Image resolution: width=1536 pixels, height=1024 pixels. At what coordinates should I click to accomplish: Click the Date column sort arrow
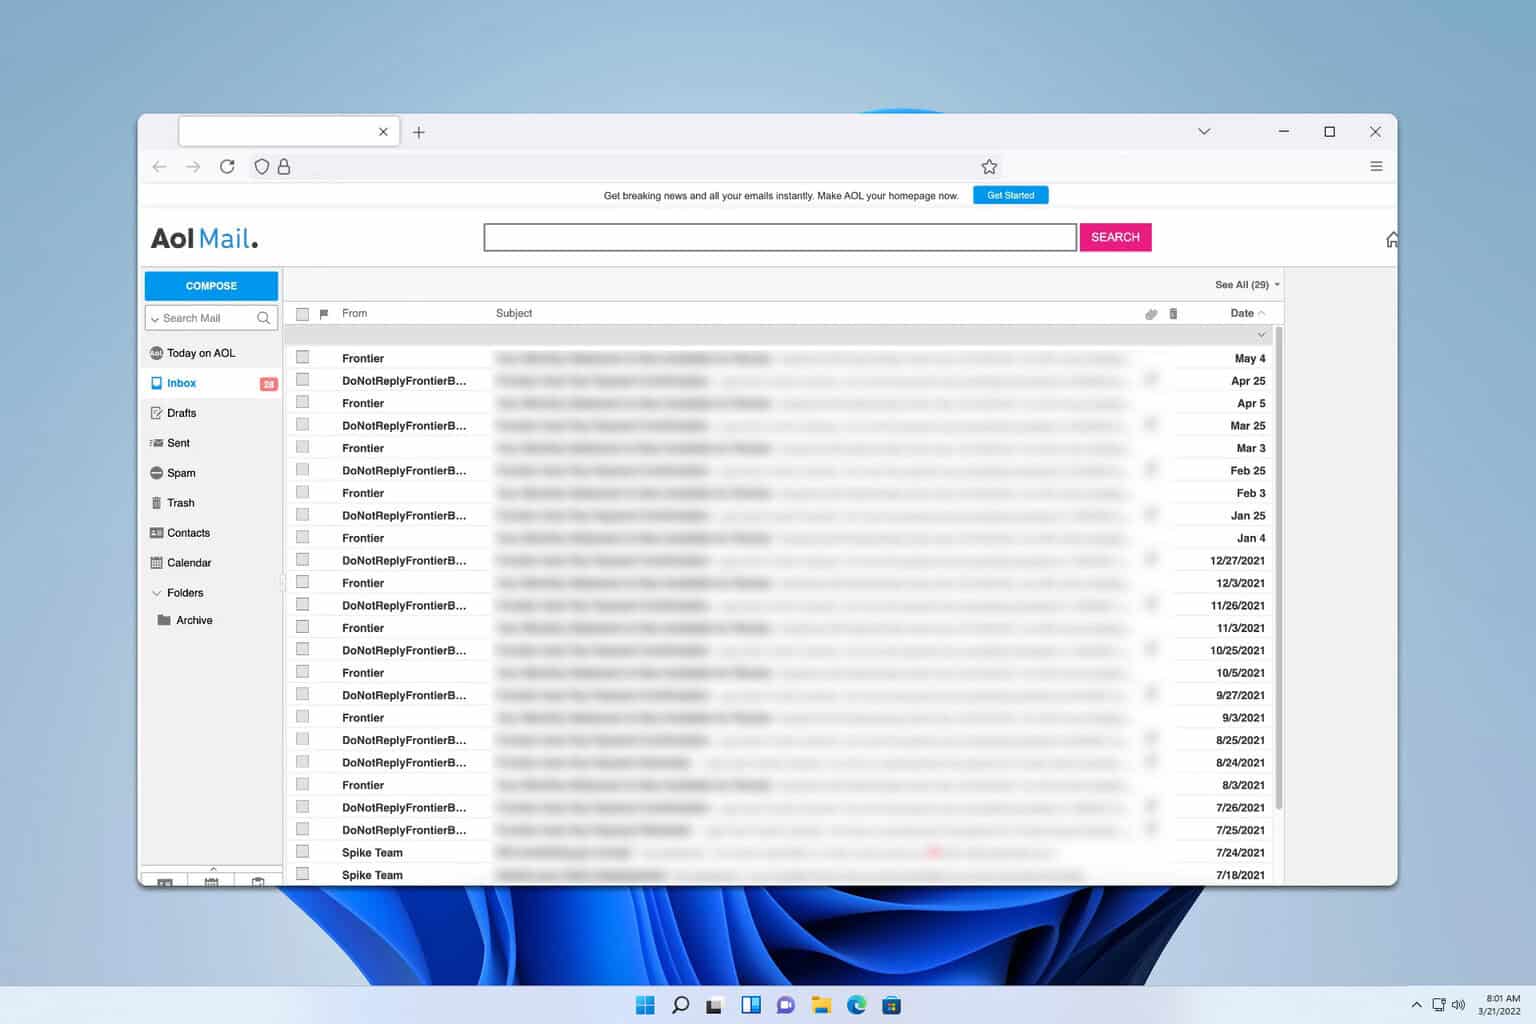coord(1262,313)
